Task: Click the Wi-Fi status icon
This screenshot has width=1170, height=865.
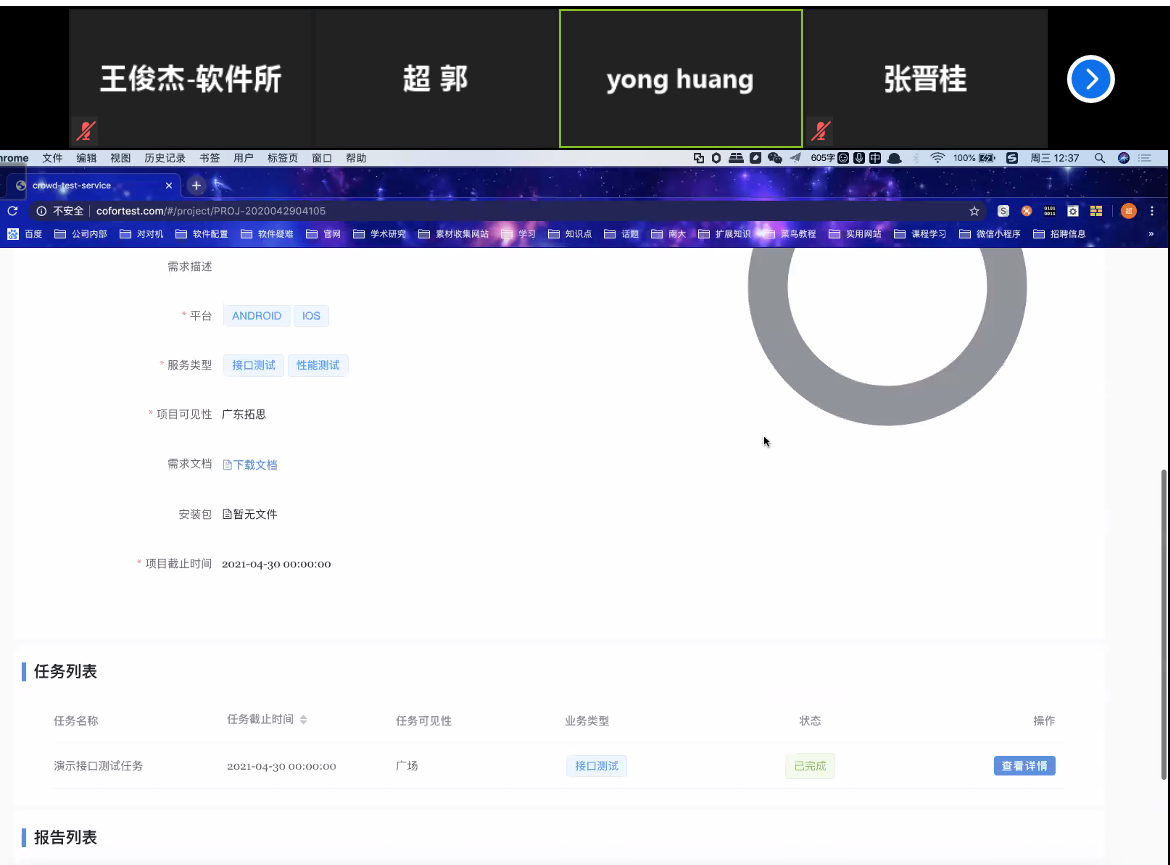Action: tap(937, 158)
